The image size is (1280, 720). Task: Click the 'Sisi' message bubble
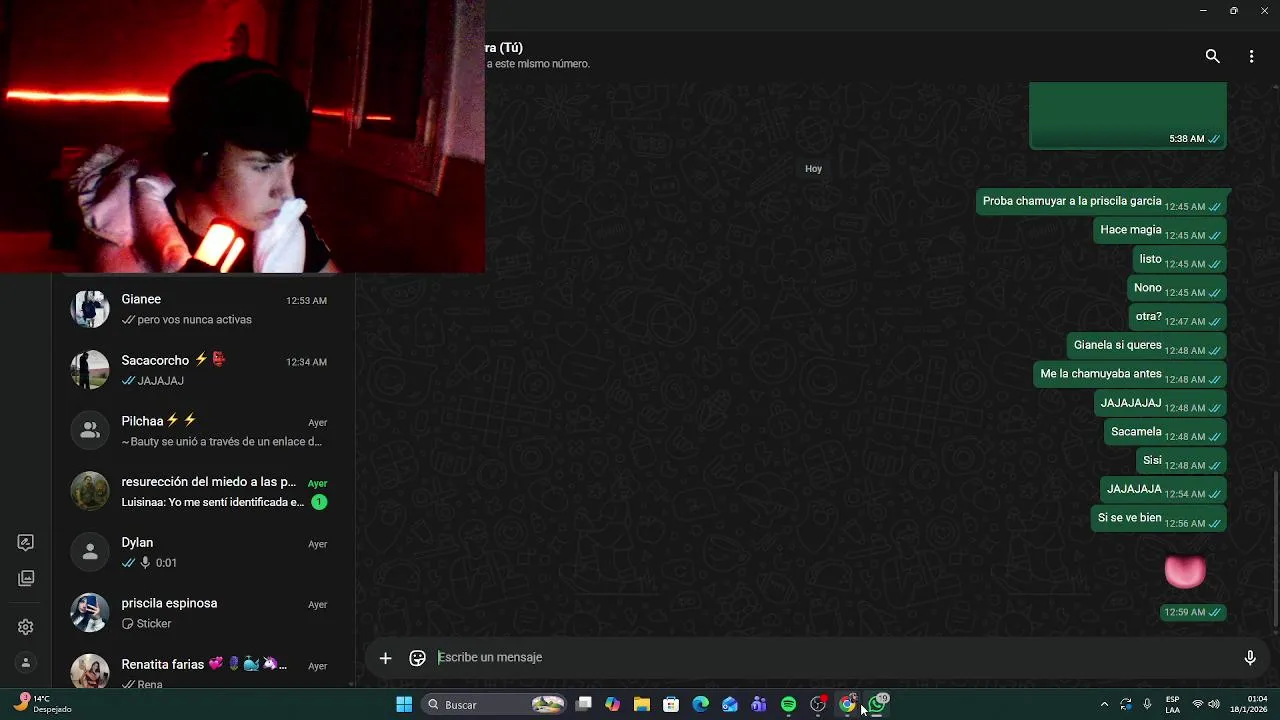tap(1181, 461)
